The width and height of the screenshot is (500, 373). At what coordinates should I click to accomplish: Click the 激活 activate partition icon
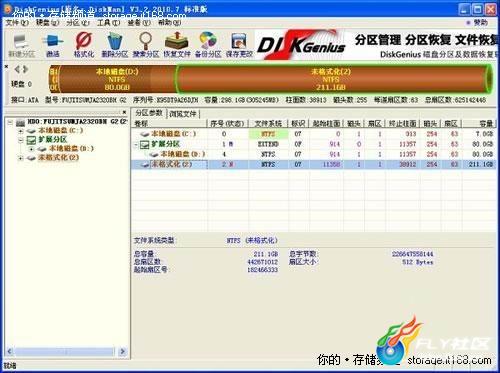click(x=53, y=44)
